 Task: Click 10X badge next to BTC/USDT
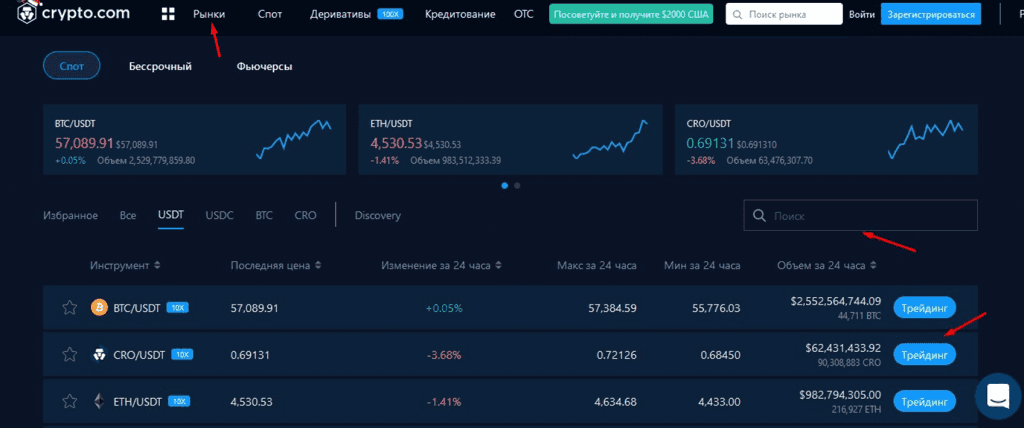click(178, 307)
